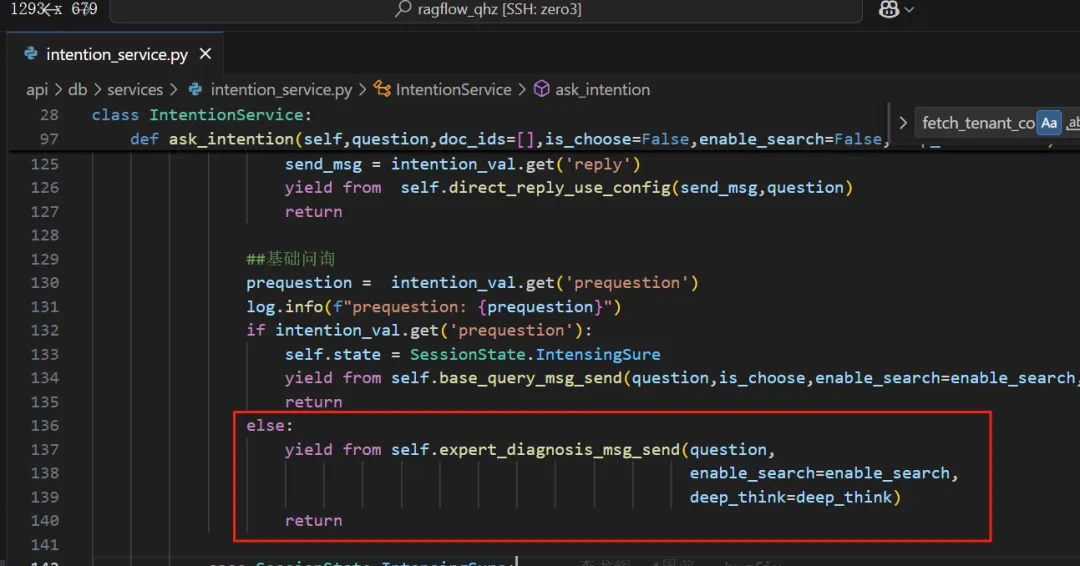Image resolution: width=1080 pixels, height=566 pixels.
Task: Click line number 129 in gutter
Action: pos(45,259)
